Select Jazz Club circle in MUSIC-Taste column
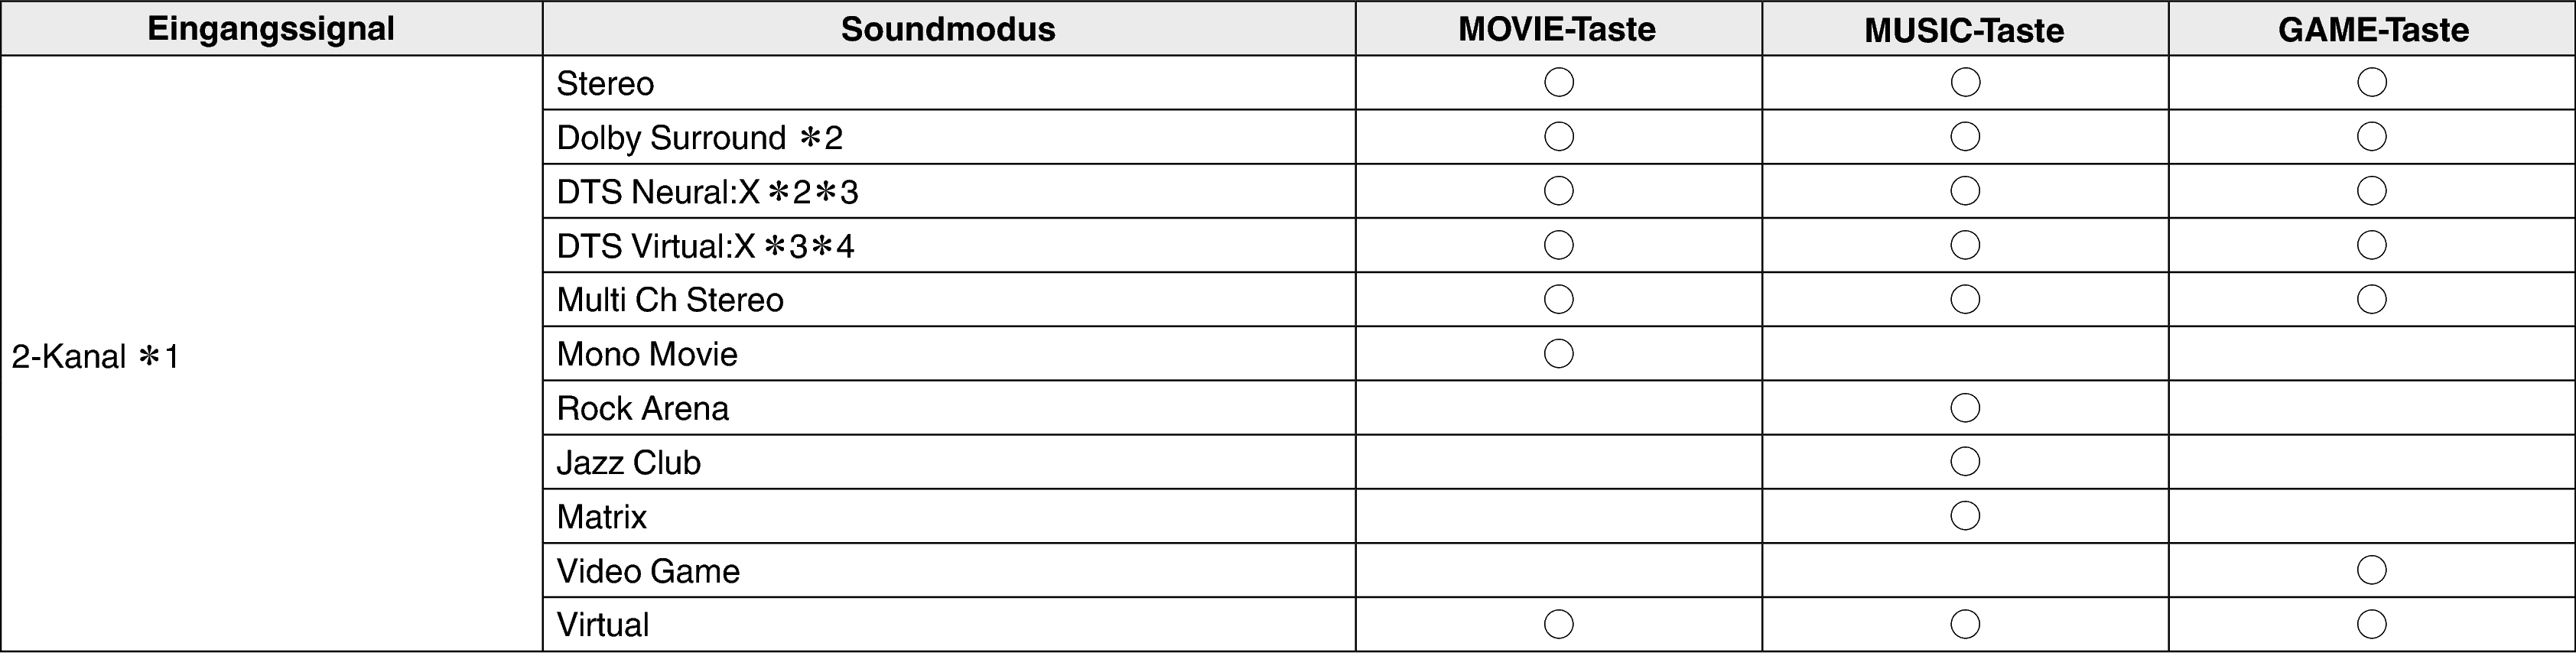The width and height of the screenshot is (2576, 656). [x=1965, y=461]
